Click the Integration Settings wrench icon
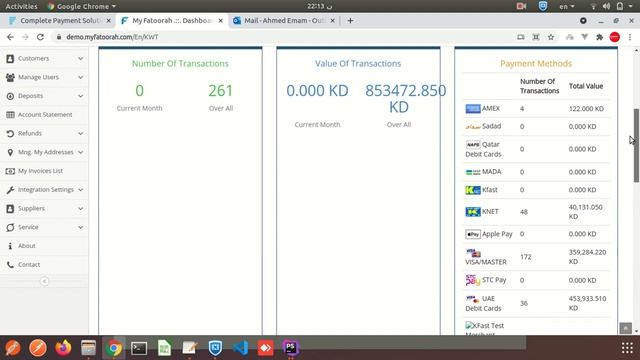The image size is (640, 360). pyautogui.click(x=10, y=190)
